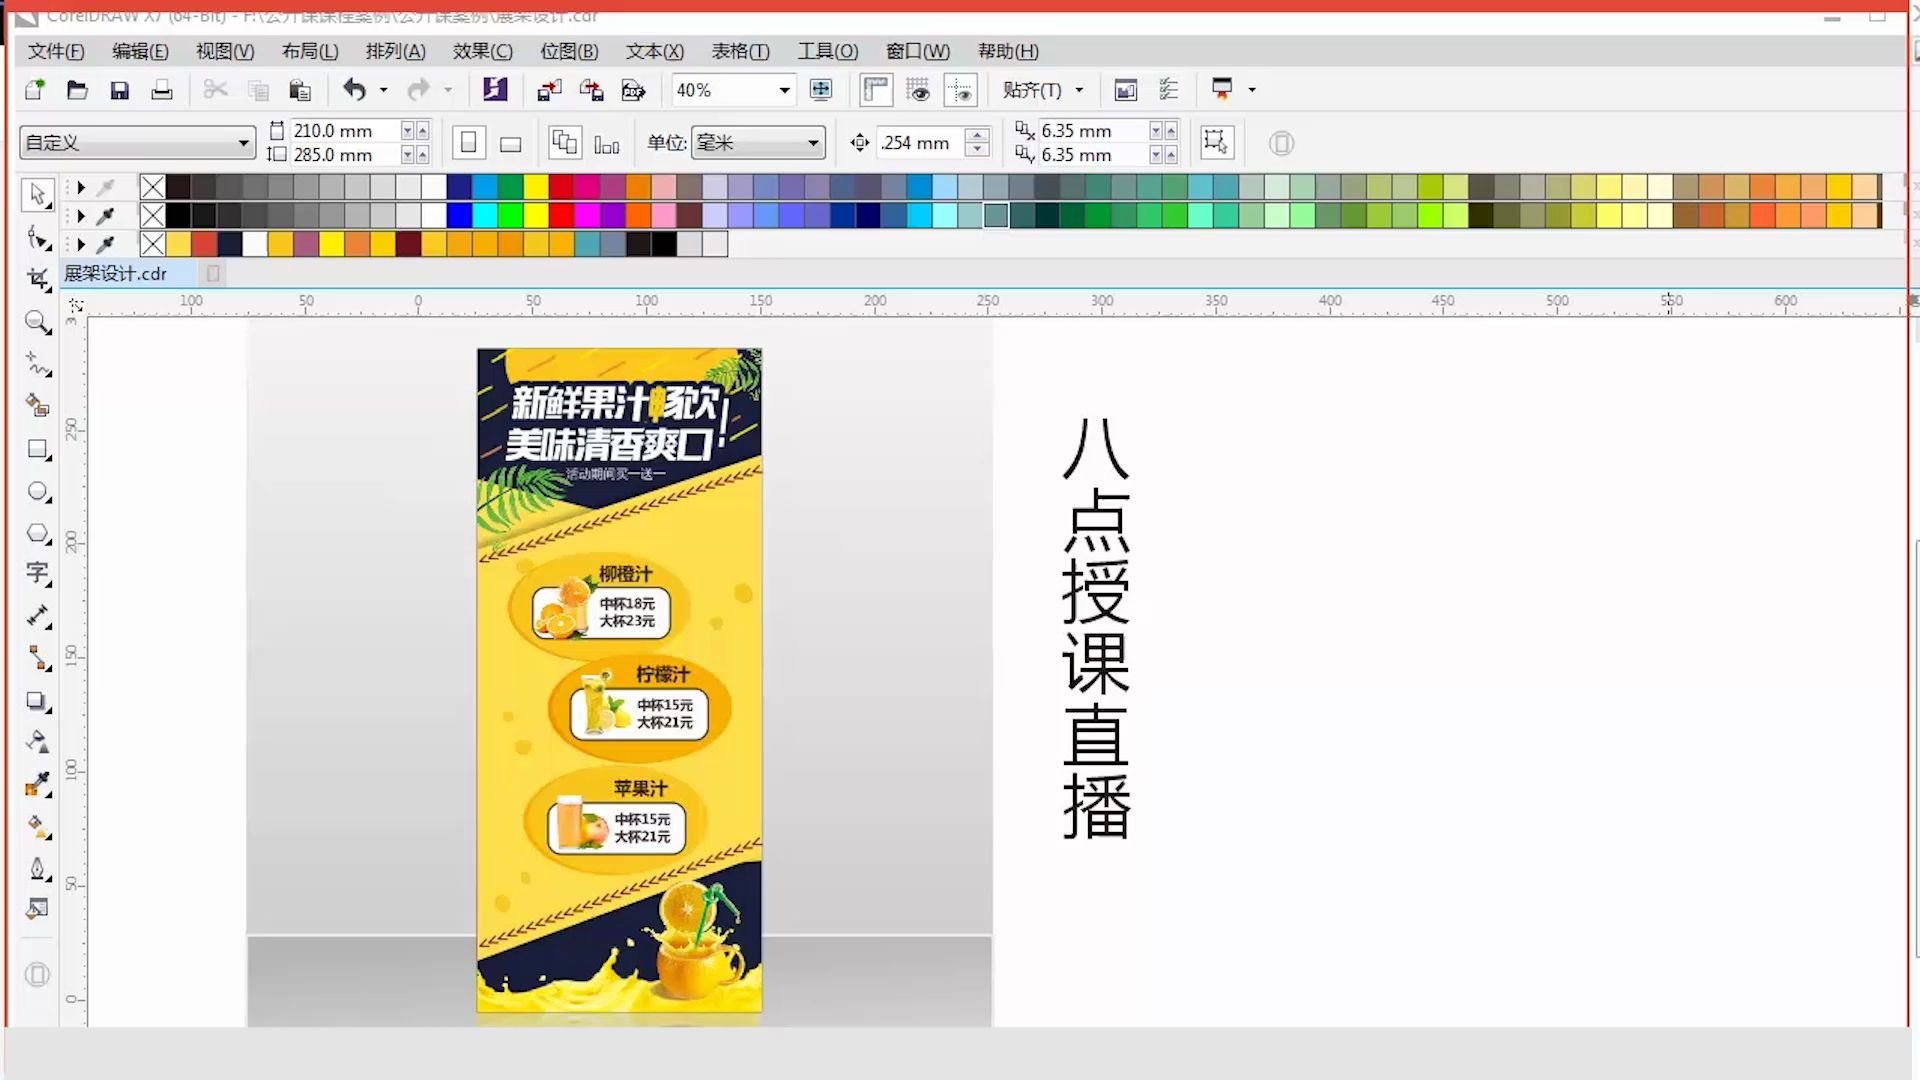Viewport: 1920px width, 1080px height.
Task: Open the 文本 menu
Action: coord(652,51)
